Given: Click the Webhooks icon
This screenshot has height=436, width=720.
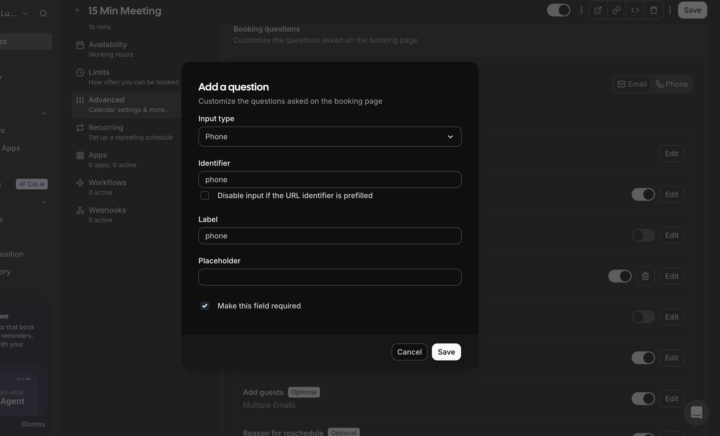Looking at the screenshot, I should (80, 210).
